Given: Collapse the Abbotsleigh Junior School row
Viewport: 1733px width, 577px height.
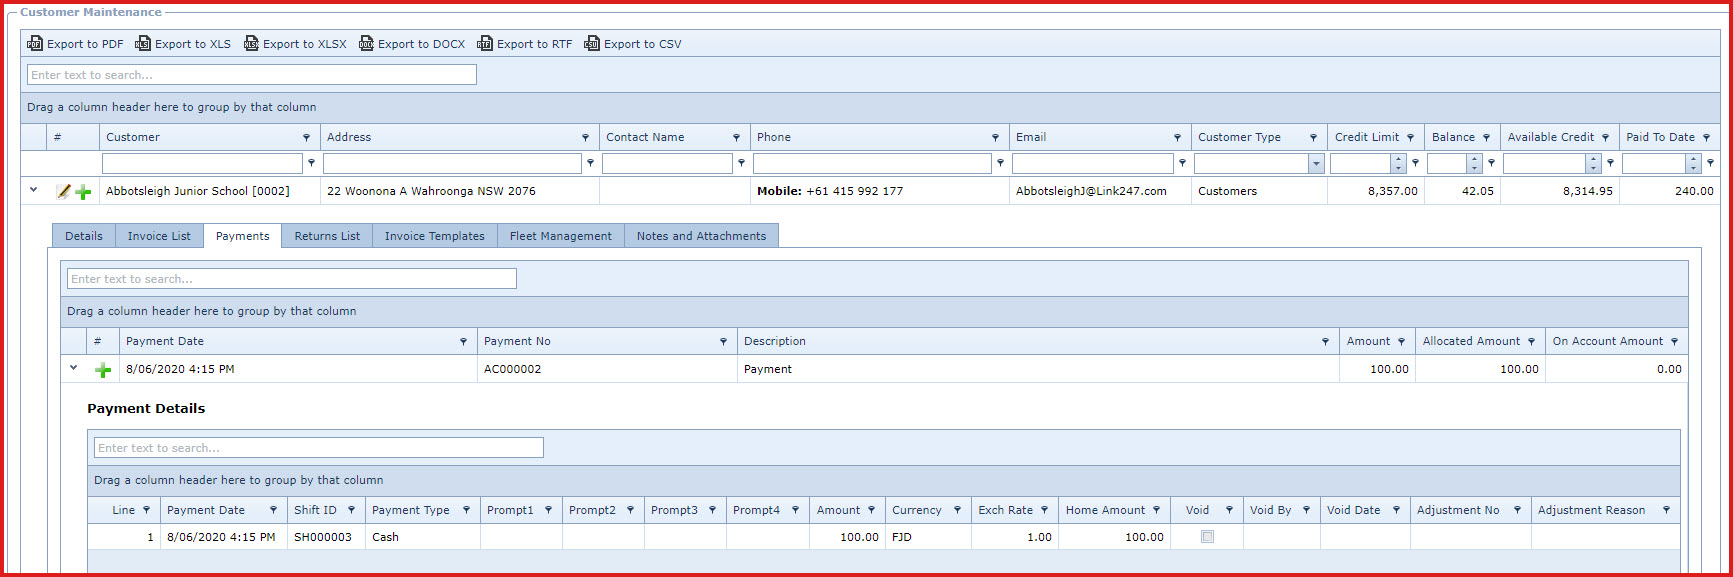Looking at the screenshot, I should (34, 190).
